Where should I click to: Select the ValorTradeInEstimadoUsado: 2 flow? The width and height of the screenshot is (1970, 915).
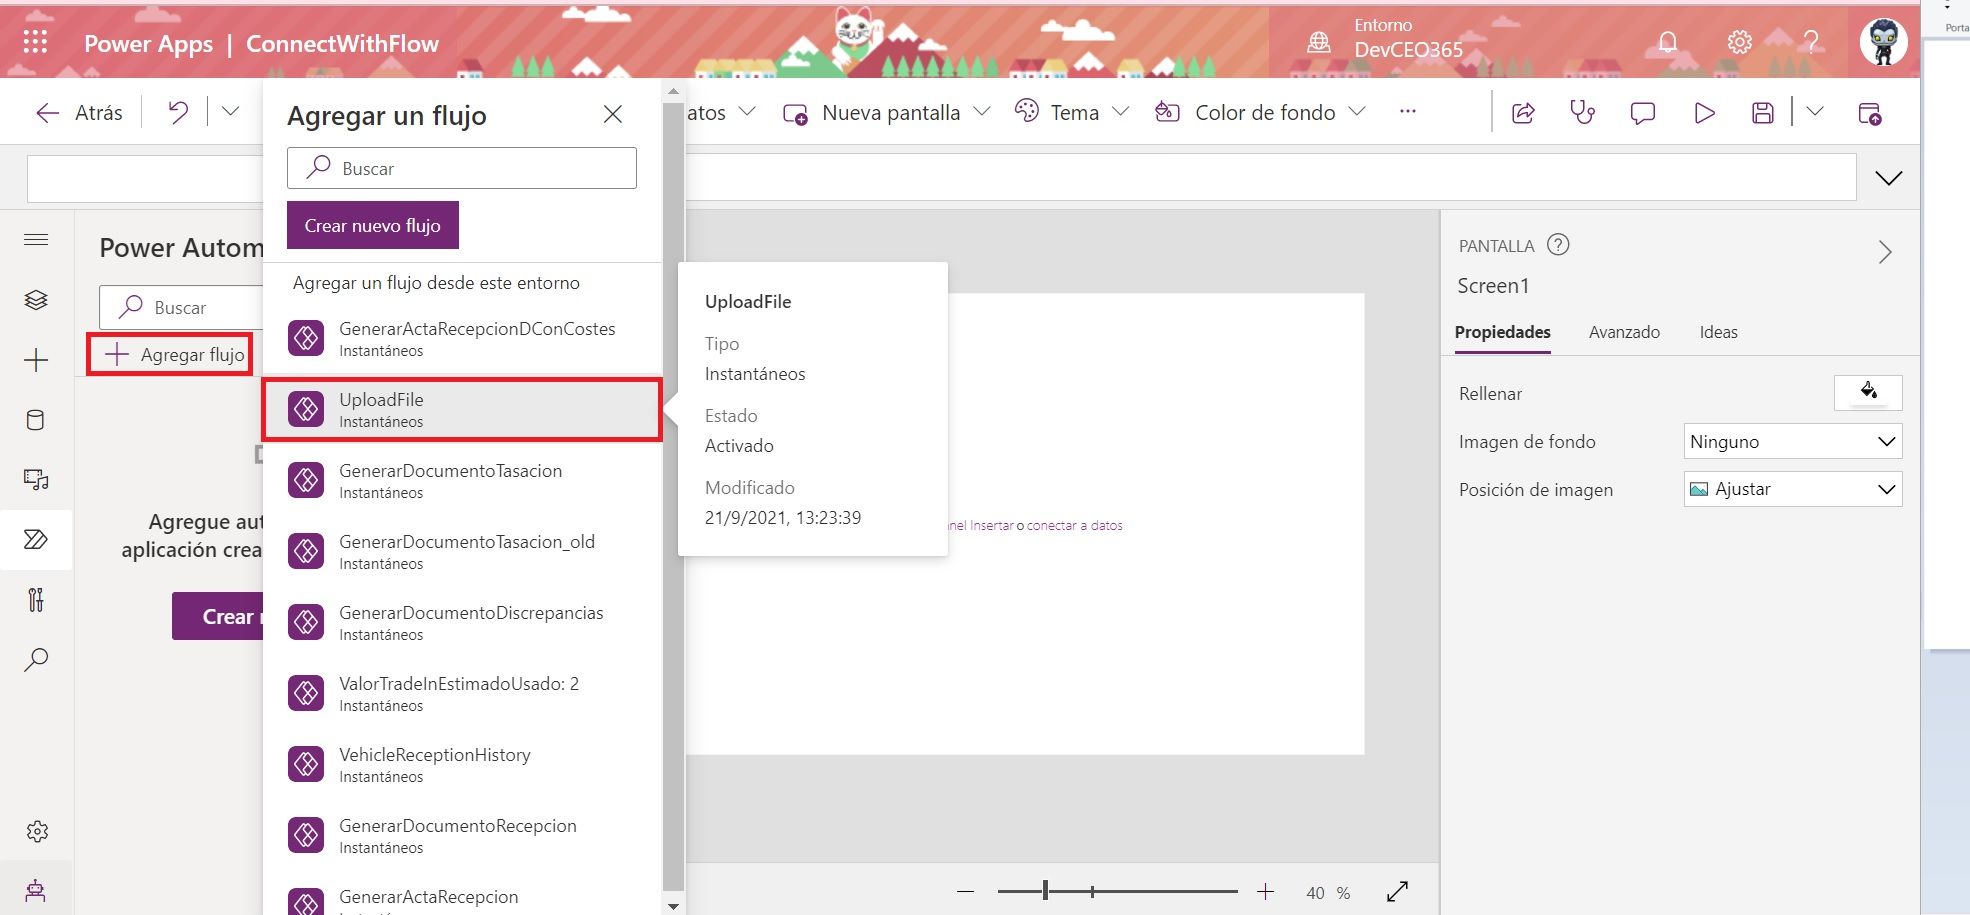[x=462, y=694]
